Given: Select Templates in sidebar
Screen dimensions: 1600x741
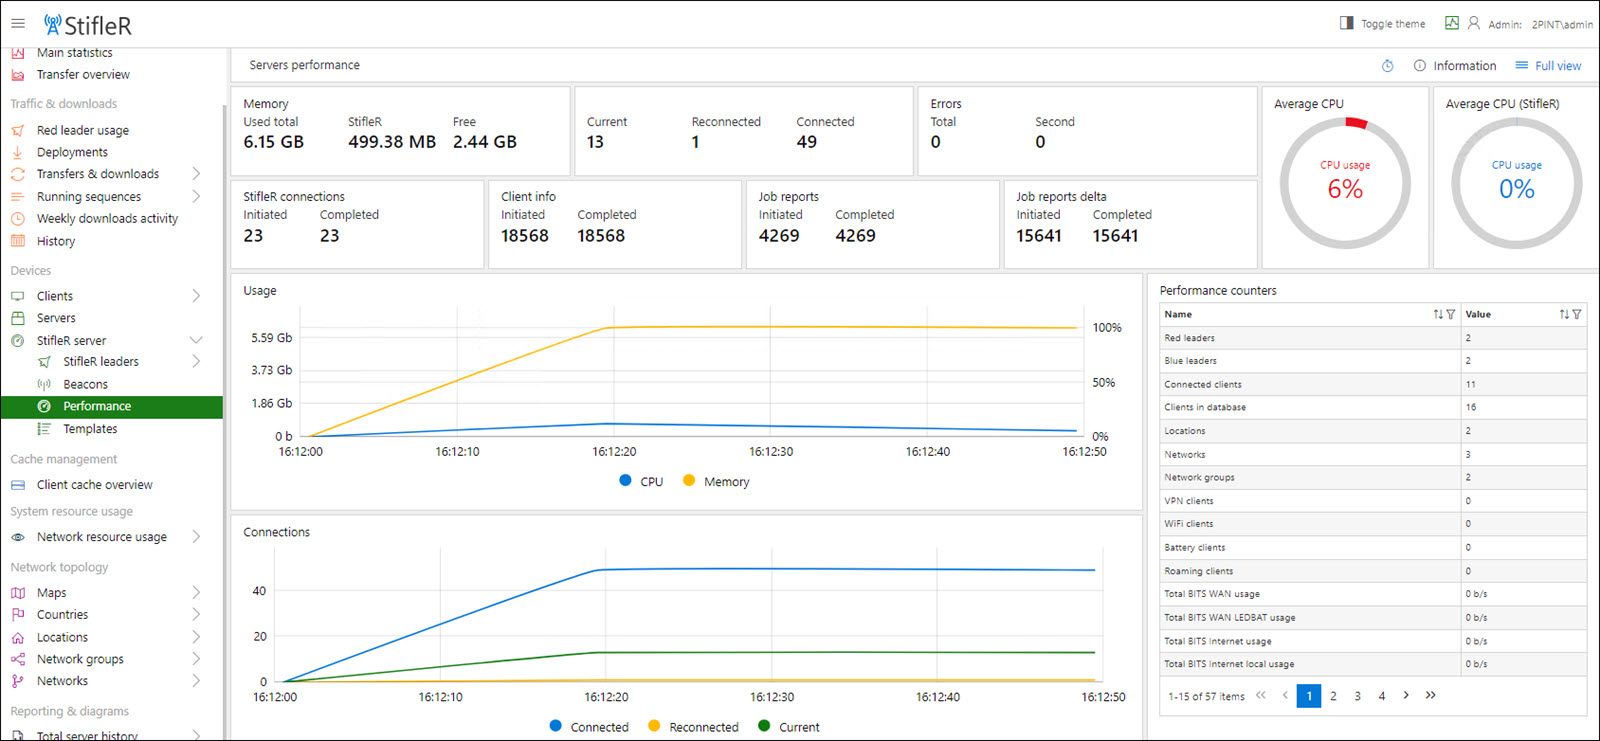Looking at the screenshot, I should [90, 429].
